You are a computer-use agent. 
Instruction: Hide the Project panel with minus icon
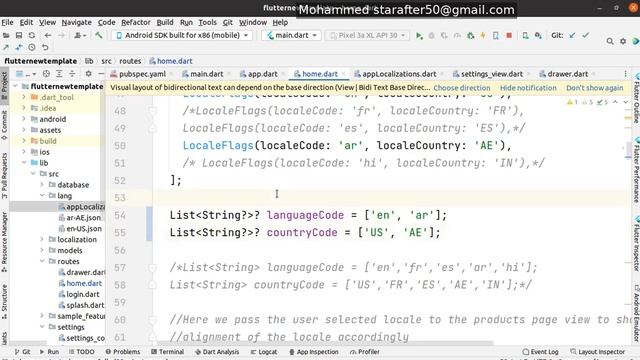(101, 74)
